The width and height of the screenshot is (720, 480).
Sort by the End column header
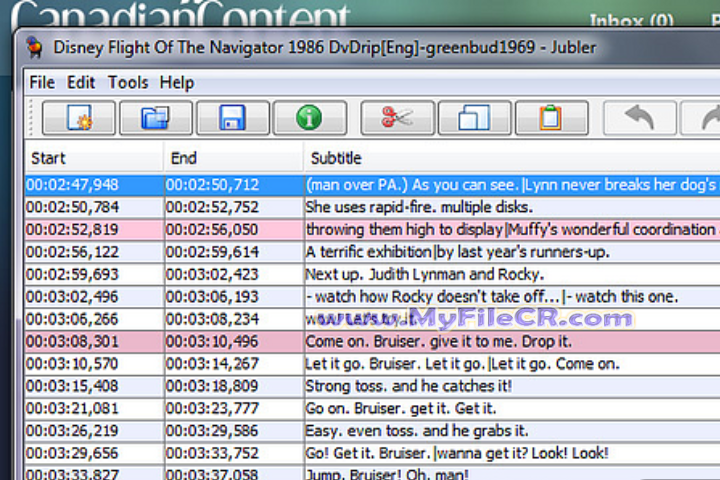point(234,158)
